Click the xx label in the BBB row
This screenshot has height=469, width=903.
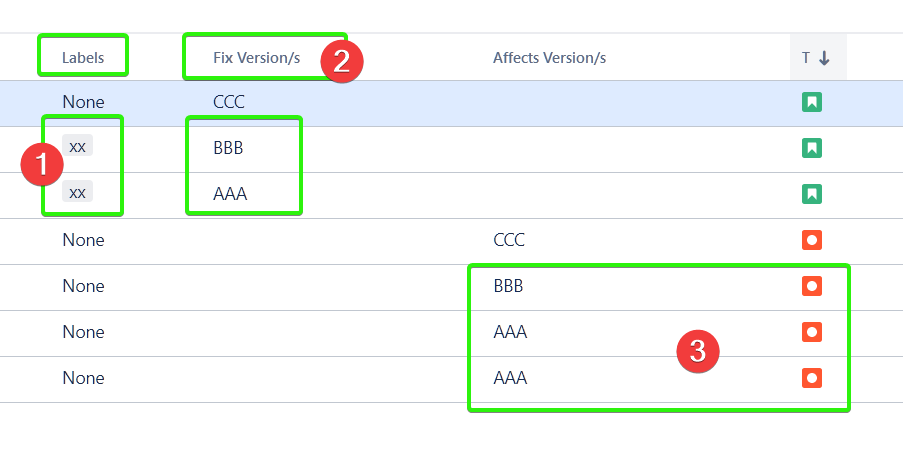[77, 146]
